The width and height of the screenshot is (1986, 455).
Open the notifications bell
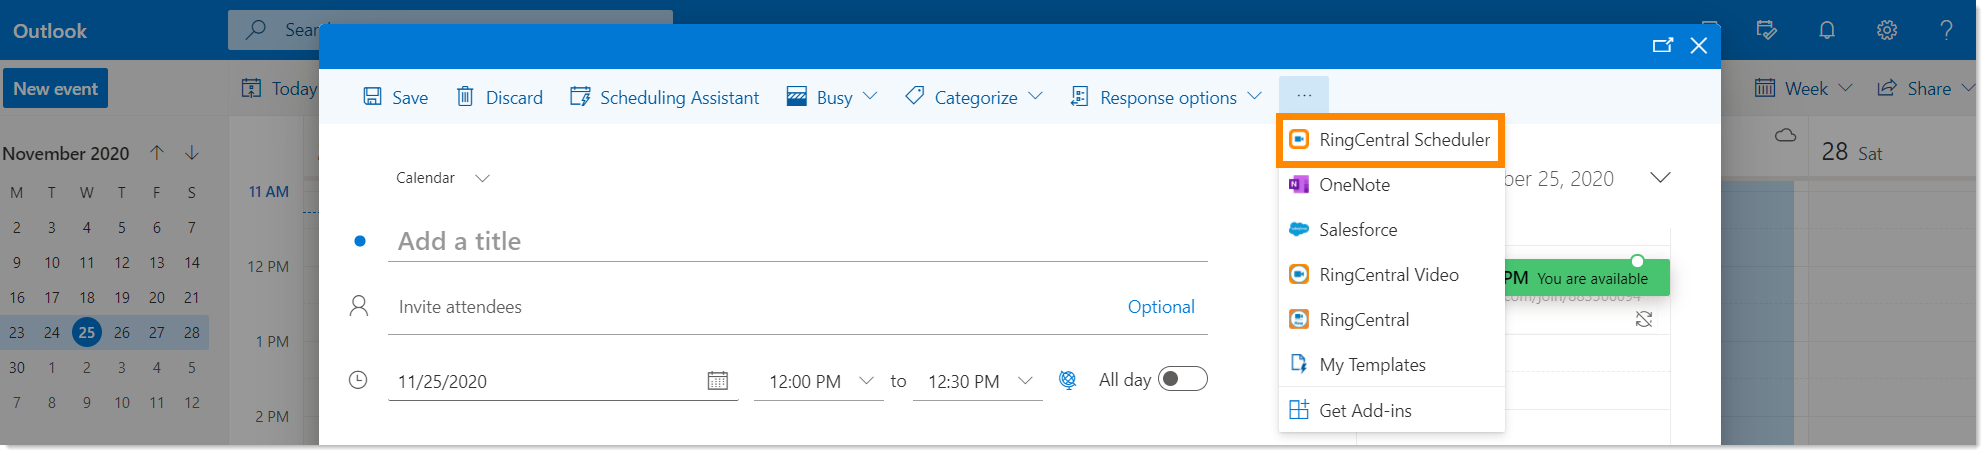[x=1826, y=30]
